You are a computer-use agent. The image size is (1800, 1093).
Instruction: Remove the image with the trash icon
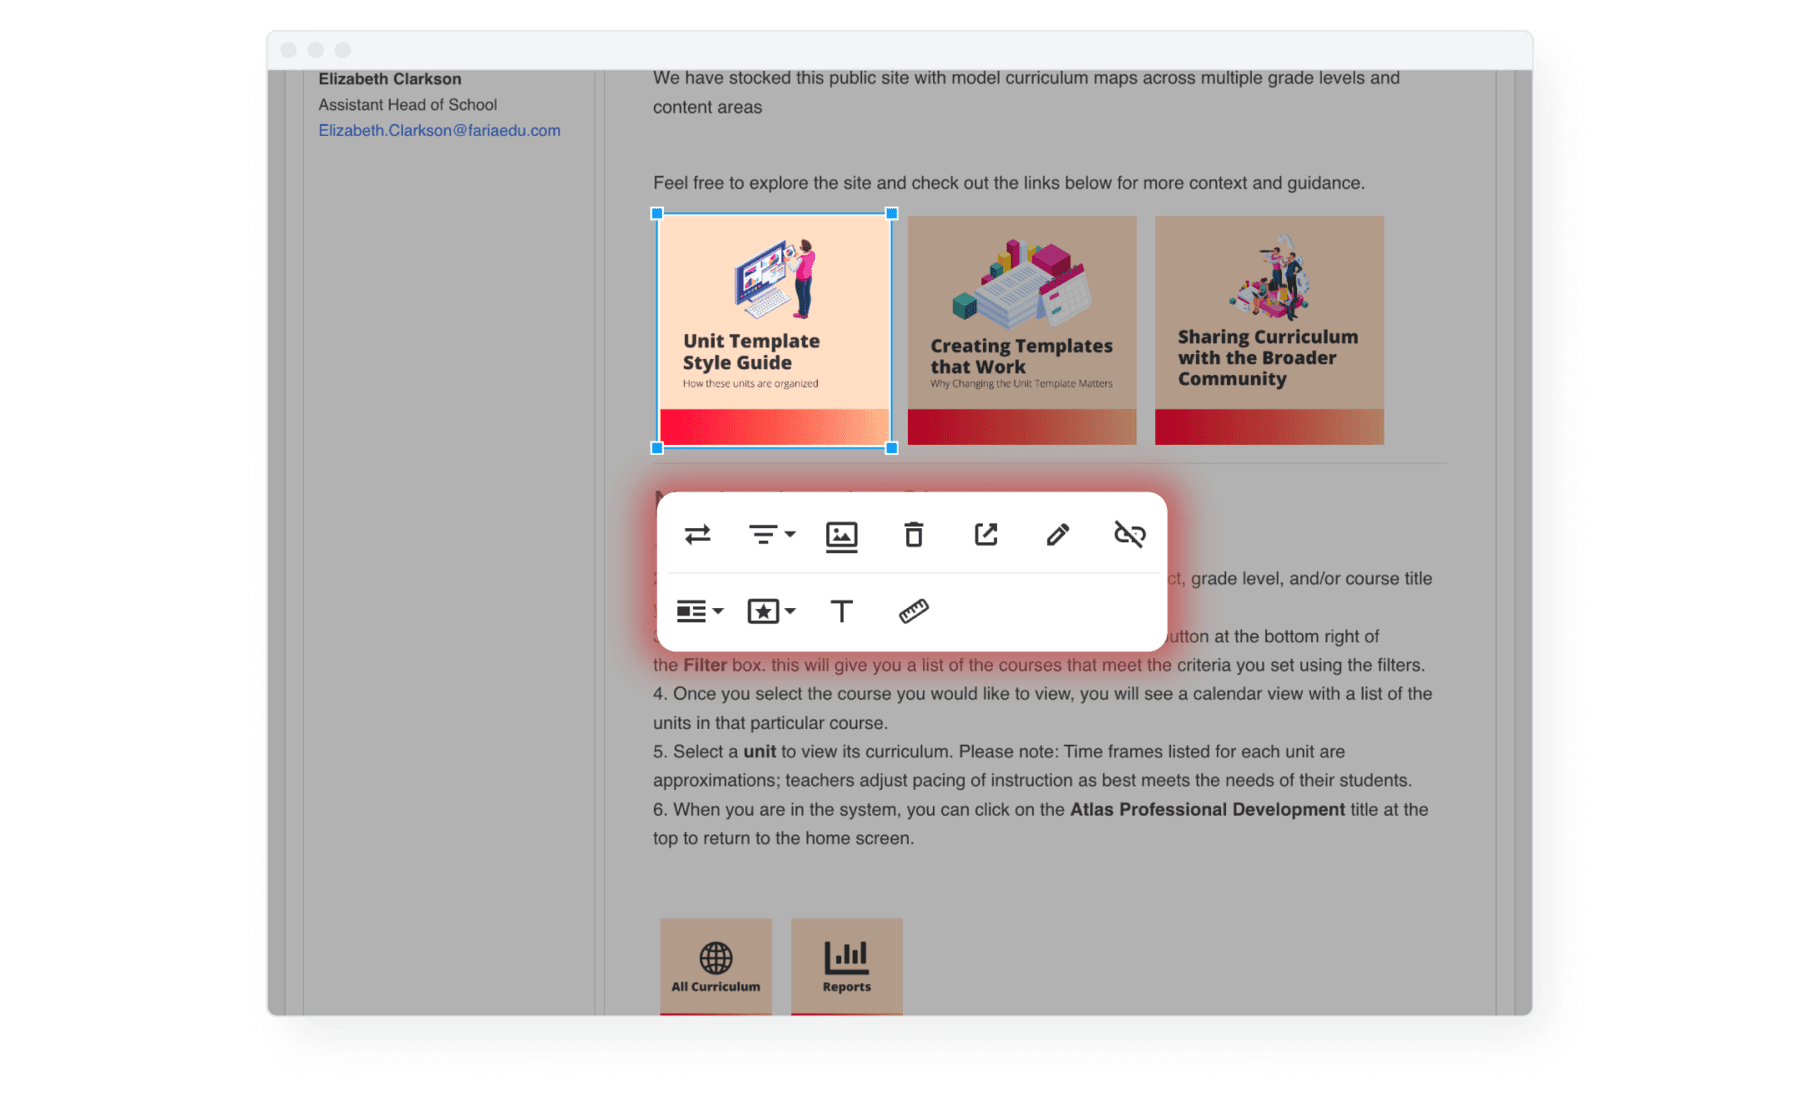click(x=913, y=534)
